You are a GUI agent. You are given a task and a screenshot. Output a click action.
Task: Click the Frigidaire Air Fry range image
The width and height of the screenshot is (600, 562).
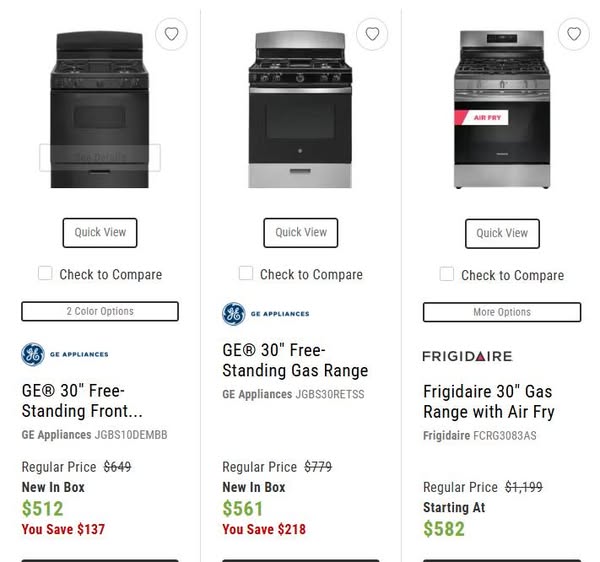coord(502,110)
